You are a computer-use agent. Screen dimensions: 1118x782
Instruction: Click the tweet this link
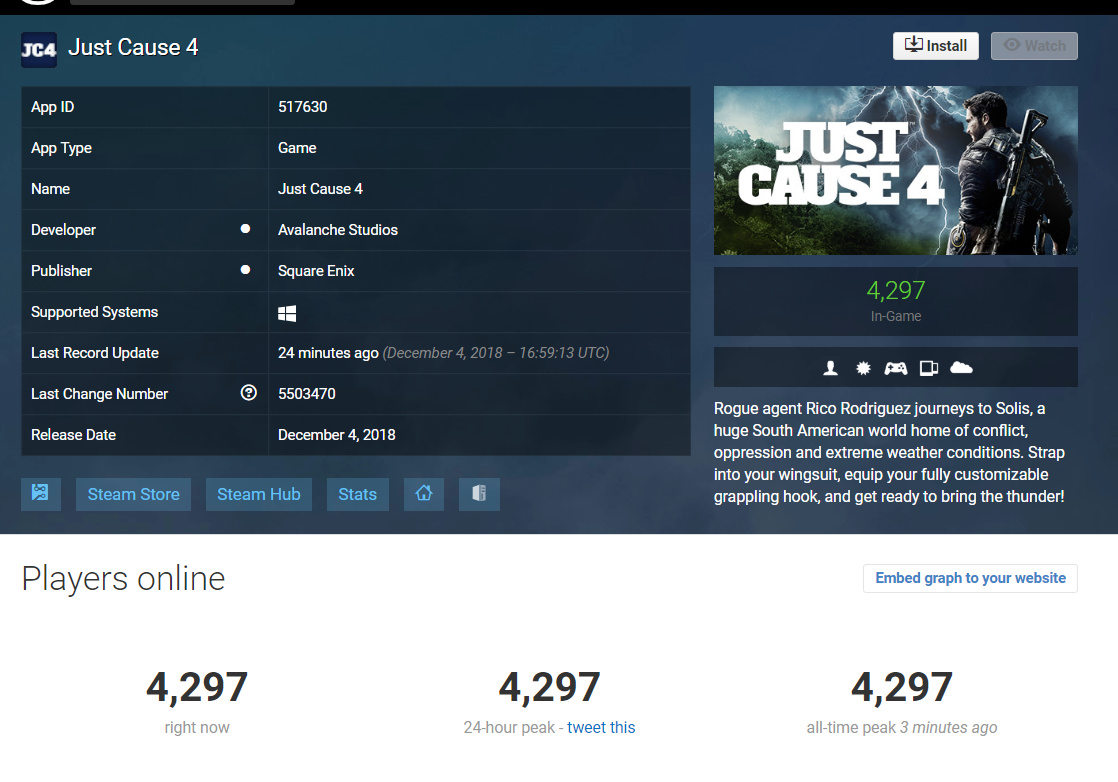pyautogui.click(x=601, y=727)
